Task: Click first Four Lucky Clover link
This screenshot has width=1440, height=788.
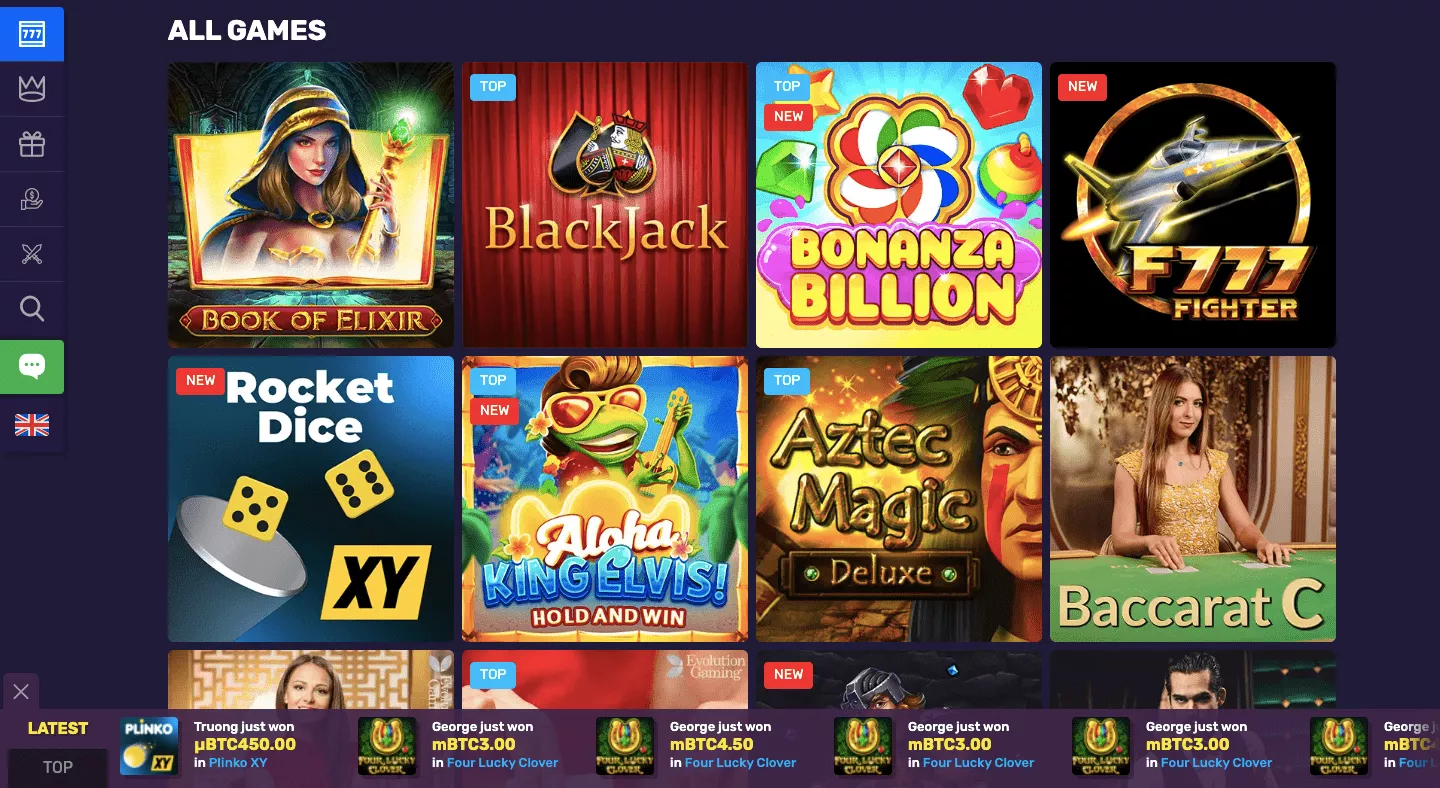Action: [x=503, y=762]
